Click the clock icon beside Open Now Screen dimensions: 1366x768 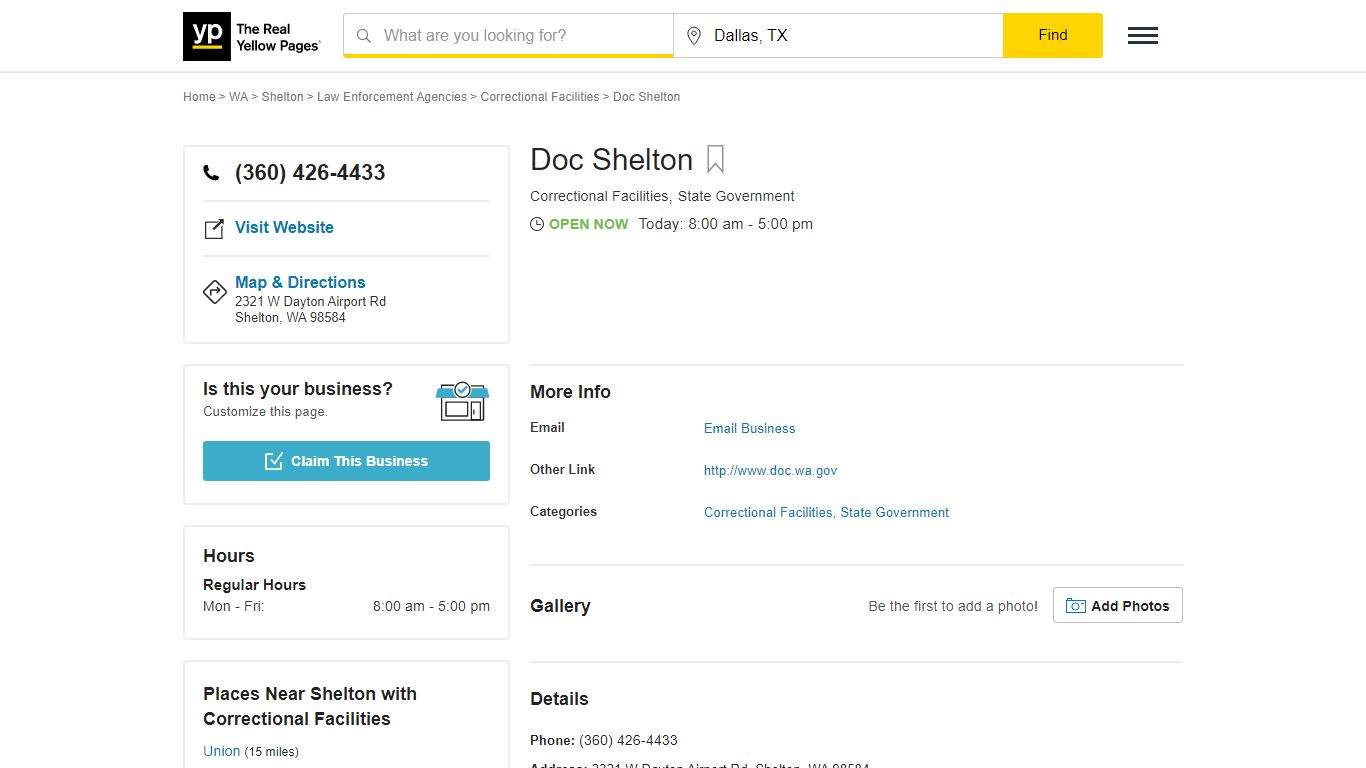(x=537, y=225)
